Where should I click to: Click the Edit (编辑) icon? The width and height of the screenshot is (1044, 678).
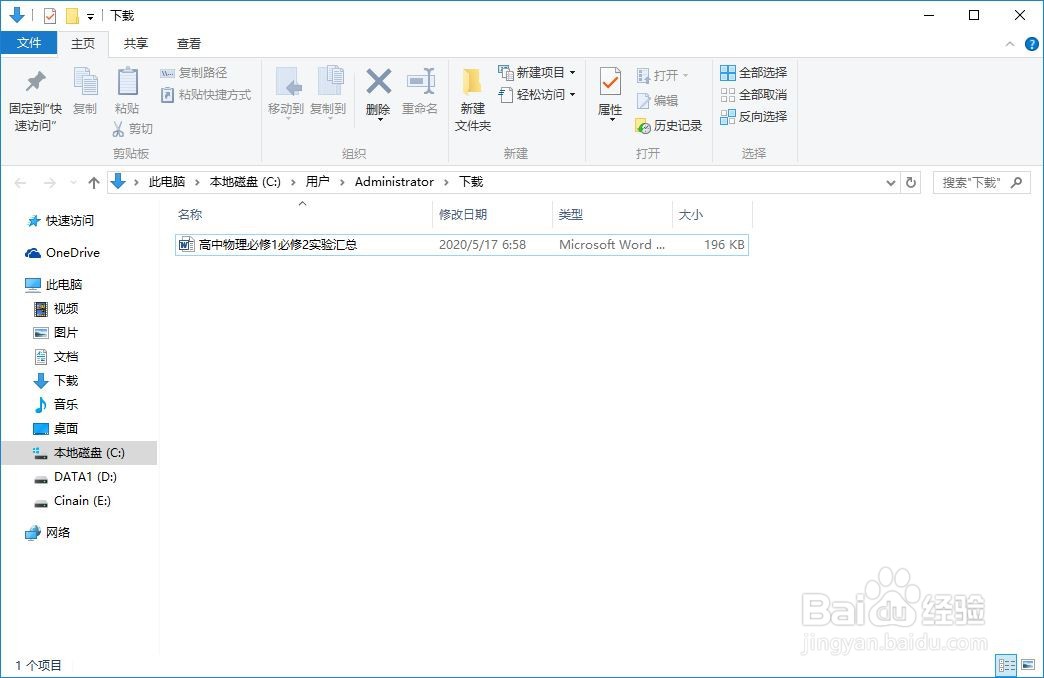[643, 101]
